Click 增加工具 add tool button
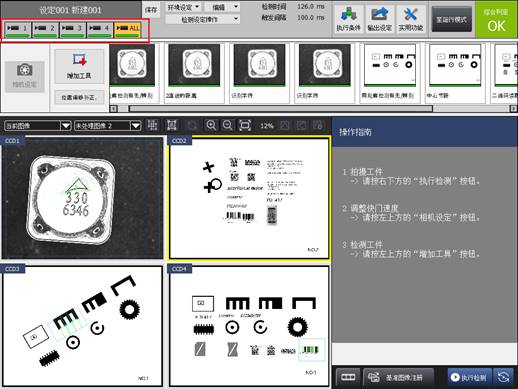518x389 pixels. [x=79, y=66]
